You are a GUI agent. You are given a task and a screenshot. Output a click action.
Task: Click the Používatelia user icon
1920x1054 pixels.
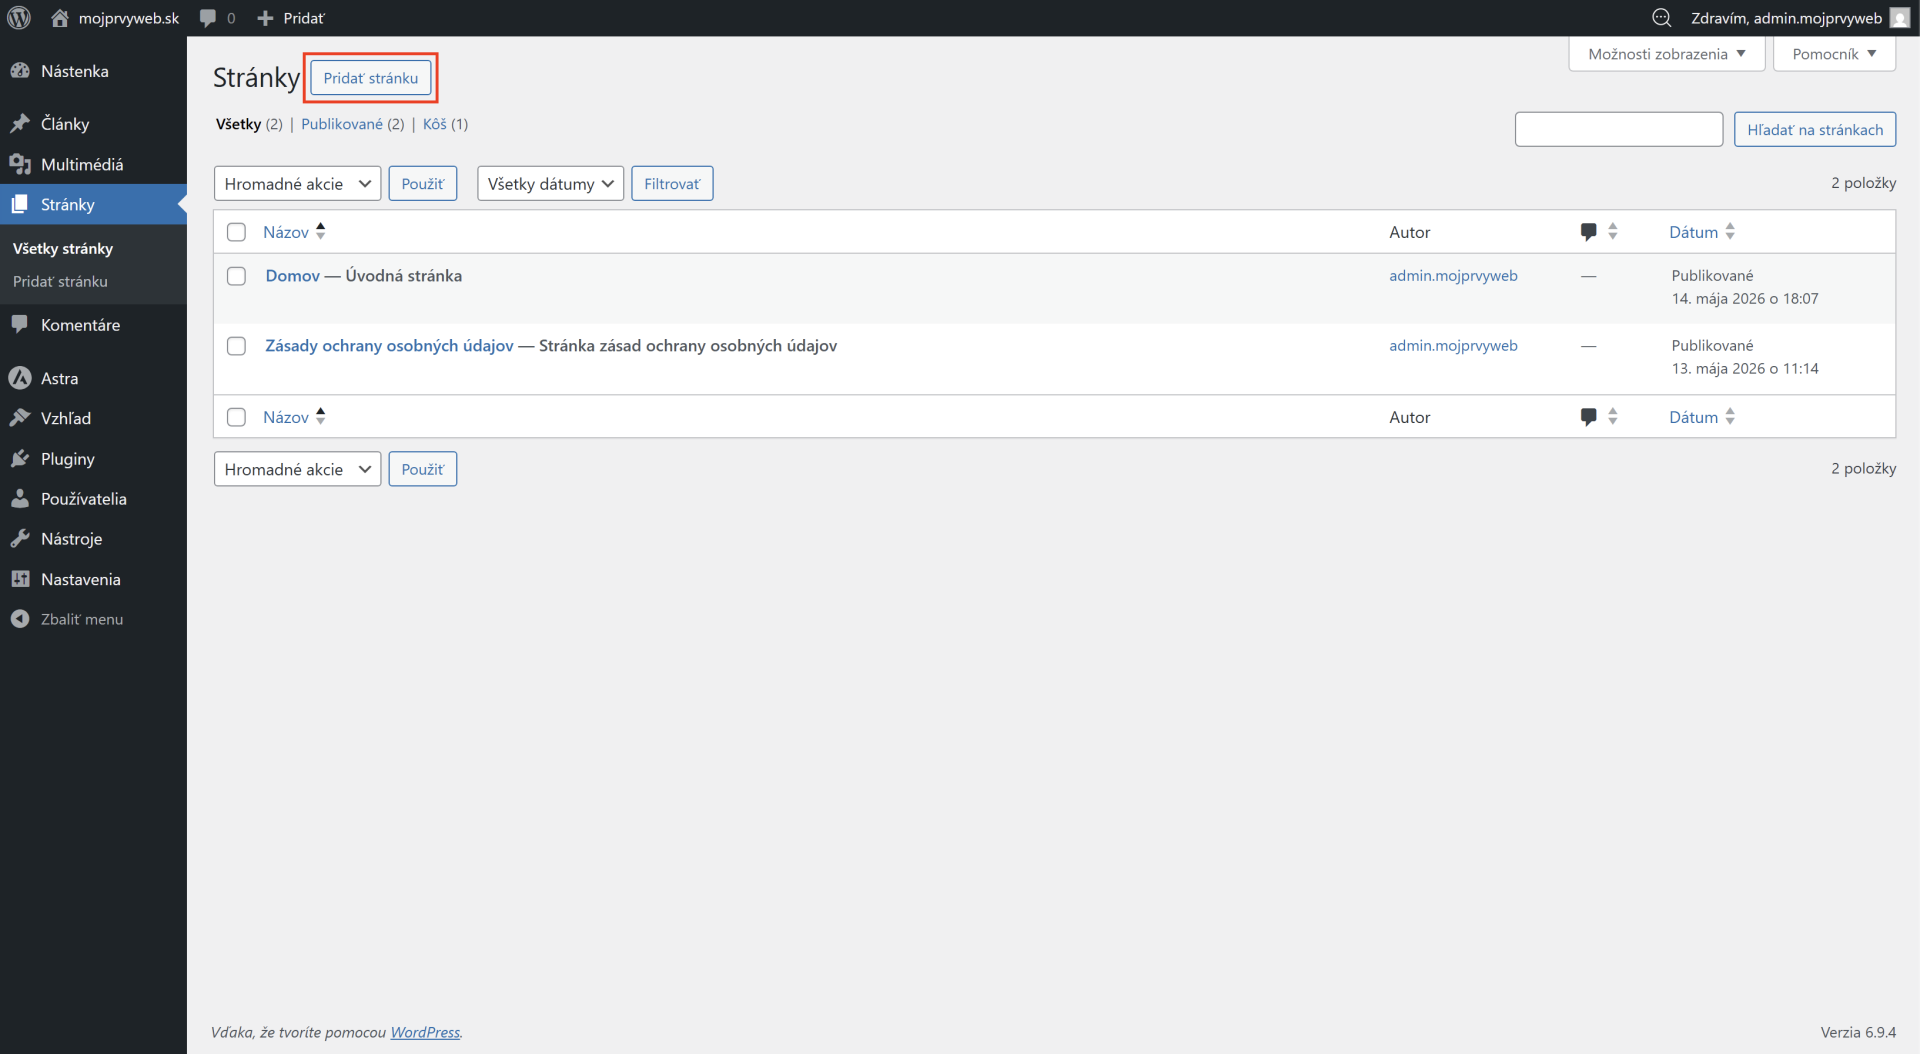coord(20,499)
